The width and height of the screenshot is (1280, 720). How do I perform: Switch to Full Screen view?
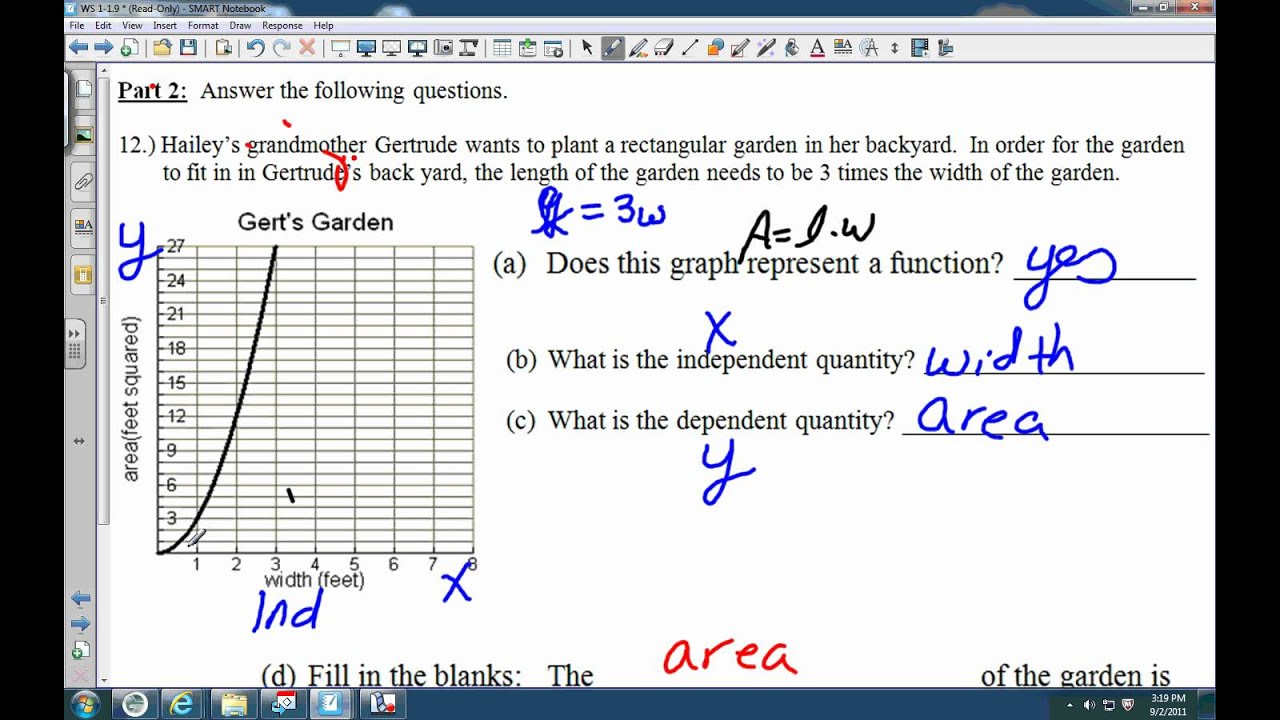click(x=366, y=47)
